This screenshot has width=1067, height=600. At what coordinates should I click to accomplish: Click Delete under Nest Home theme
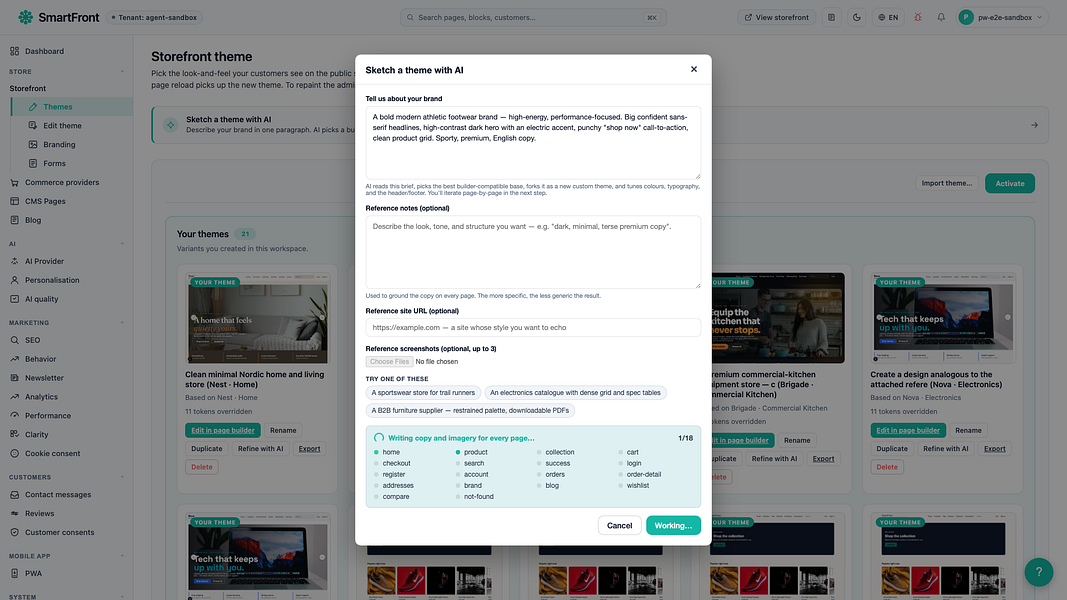[201, 467]
